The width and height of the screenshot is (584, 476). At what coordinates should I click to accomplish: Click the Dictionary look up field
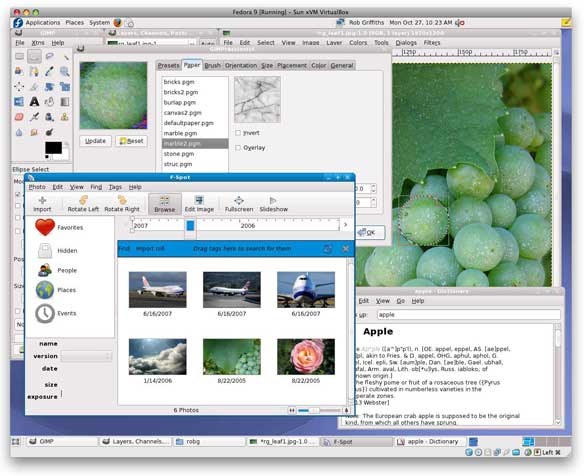pos(469,314)
